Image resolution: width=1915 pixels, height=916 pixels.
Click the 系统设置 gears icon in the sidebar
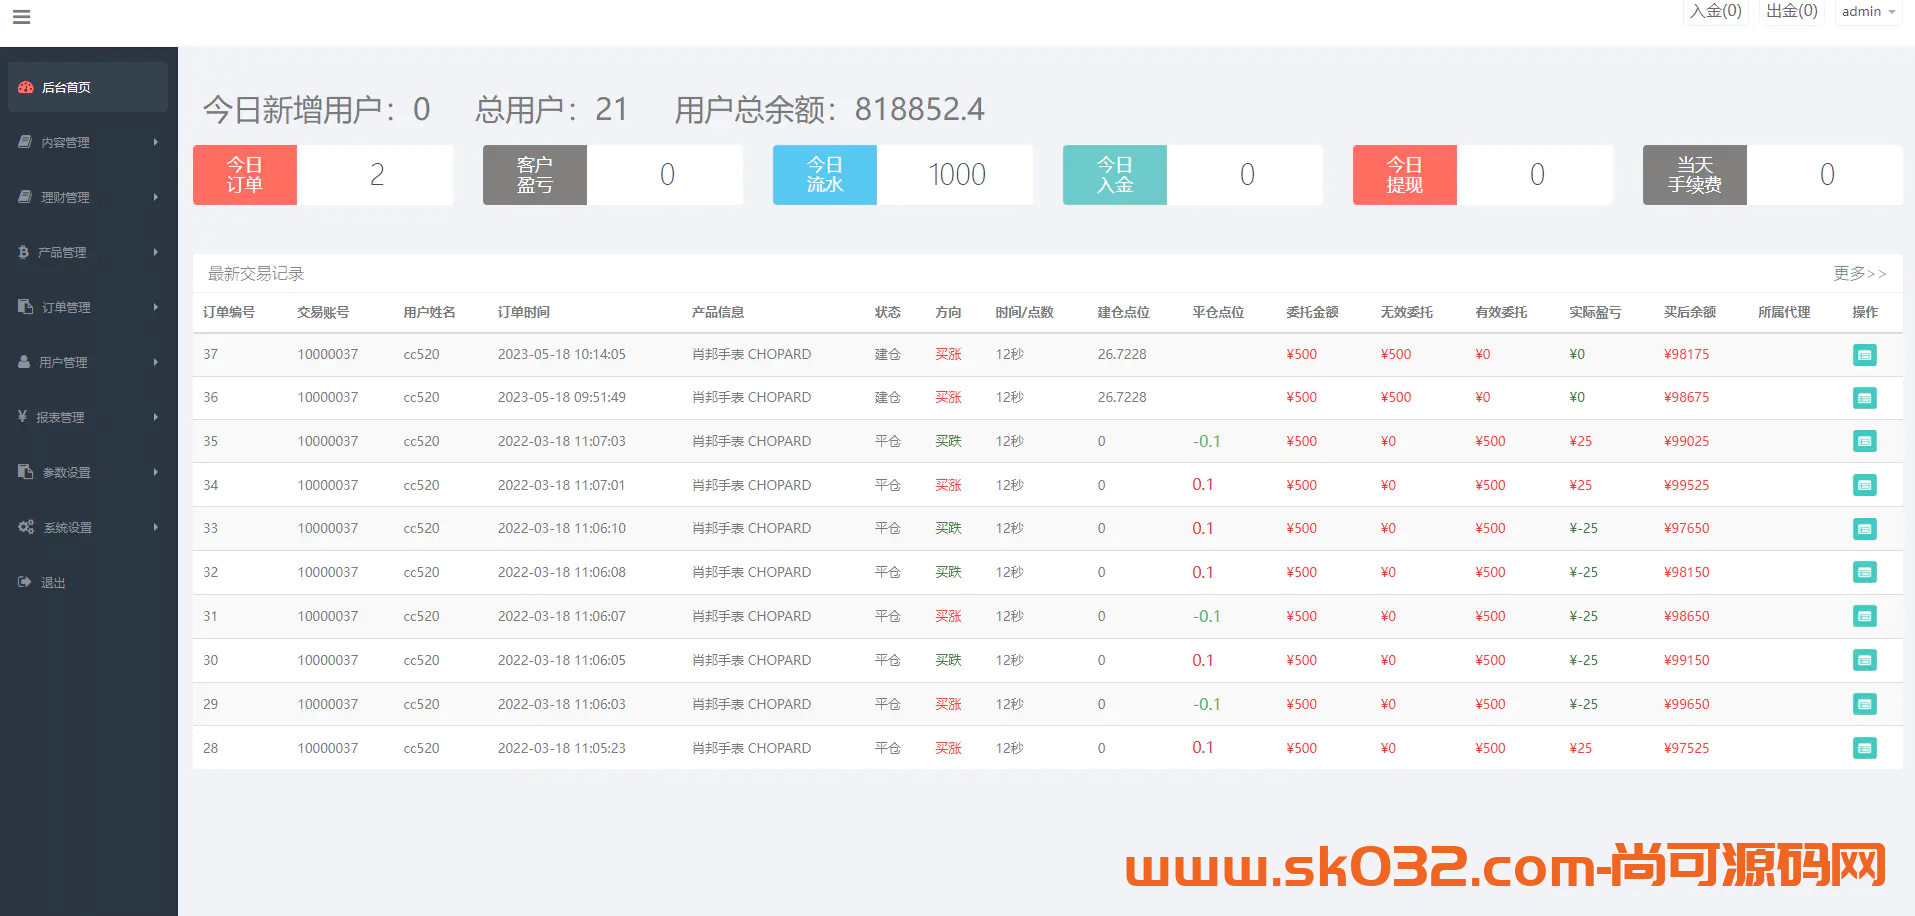[x=26, y=527]
